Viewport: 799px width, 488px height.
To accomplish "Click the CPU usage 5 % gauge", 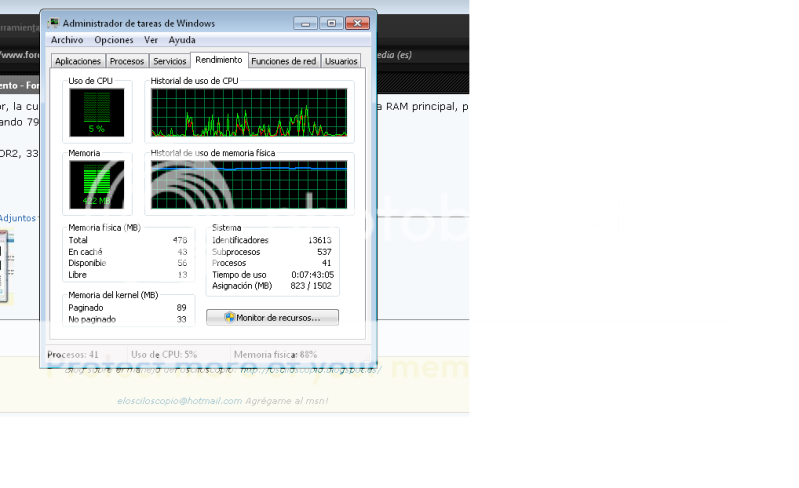I will (x=97, y=113).
